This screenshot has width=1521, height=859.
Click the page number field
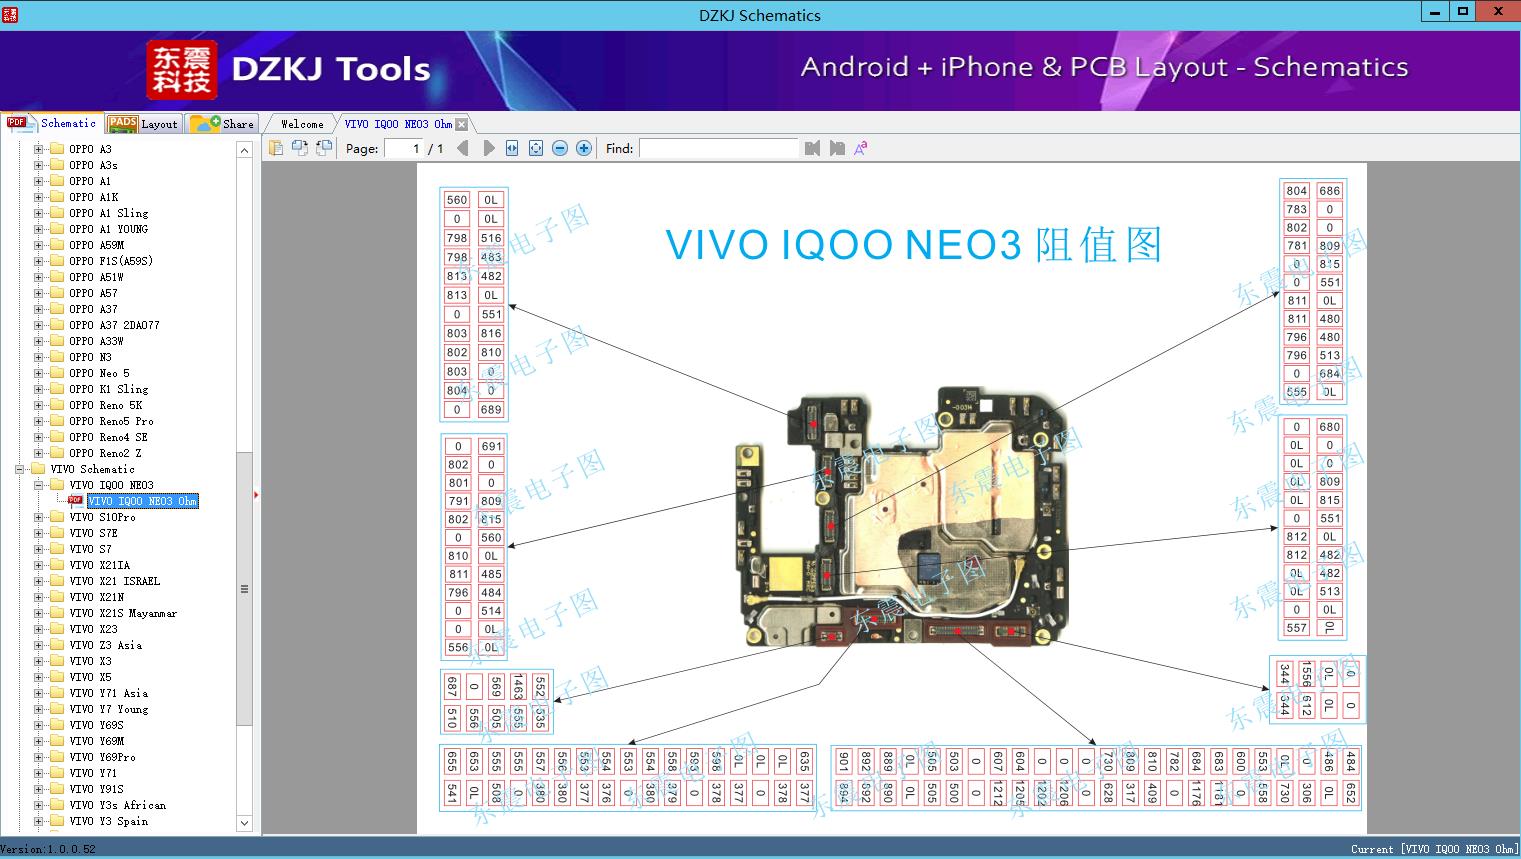[x=404, y=148]
